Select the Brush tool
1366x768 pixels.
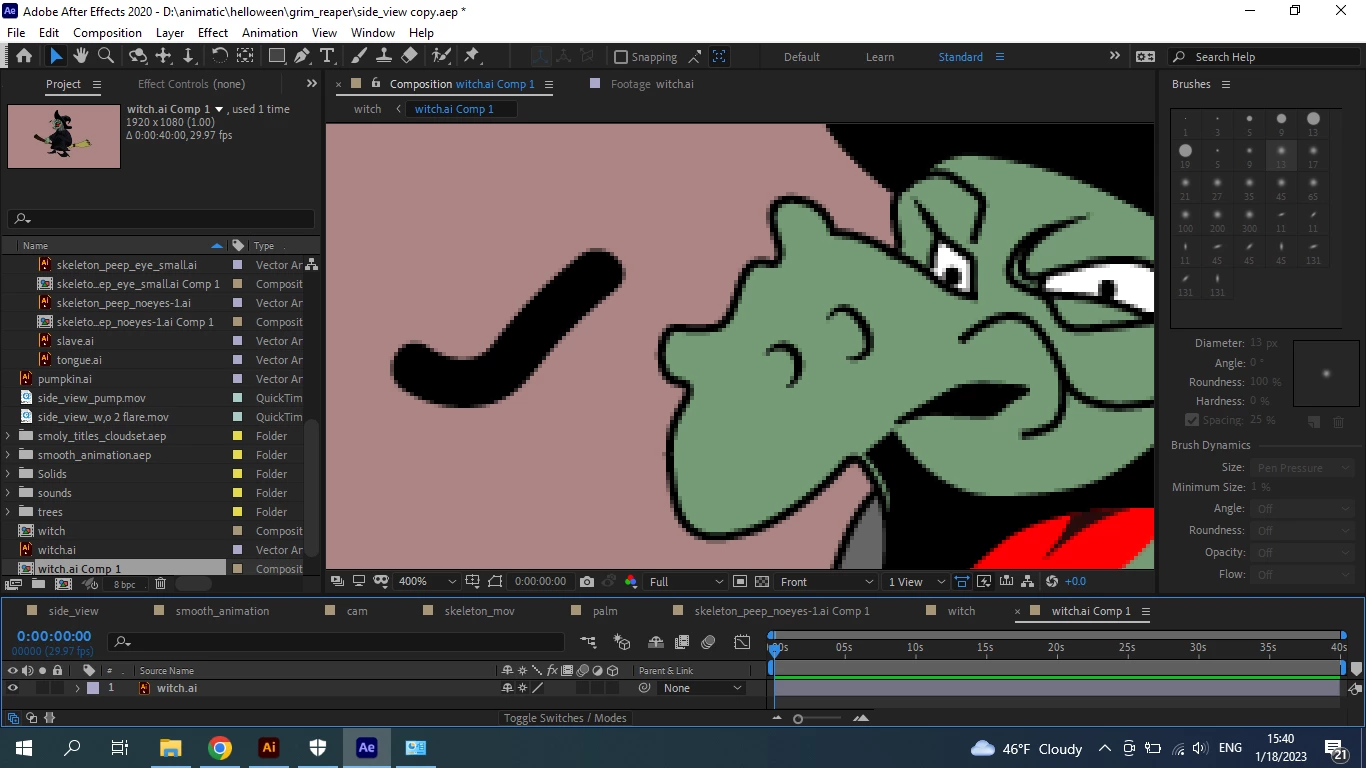358,57
